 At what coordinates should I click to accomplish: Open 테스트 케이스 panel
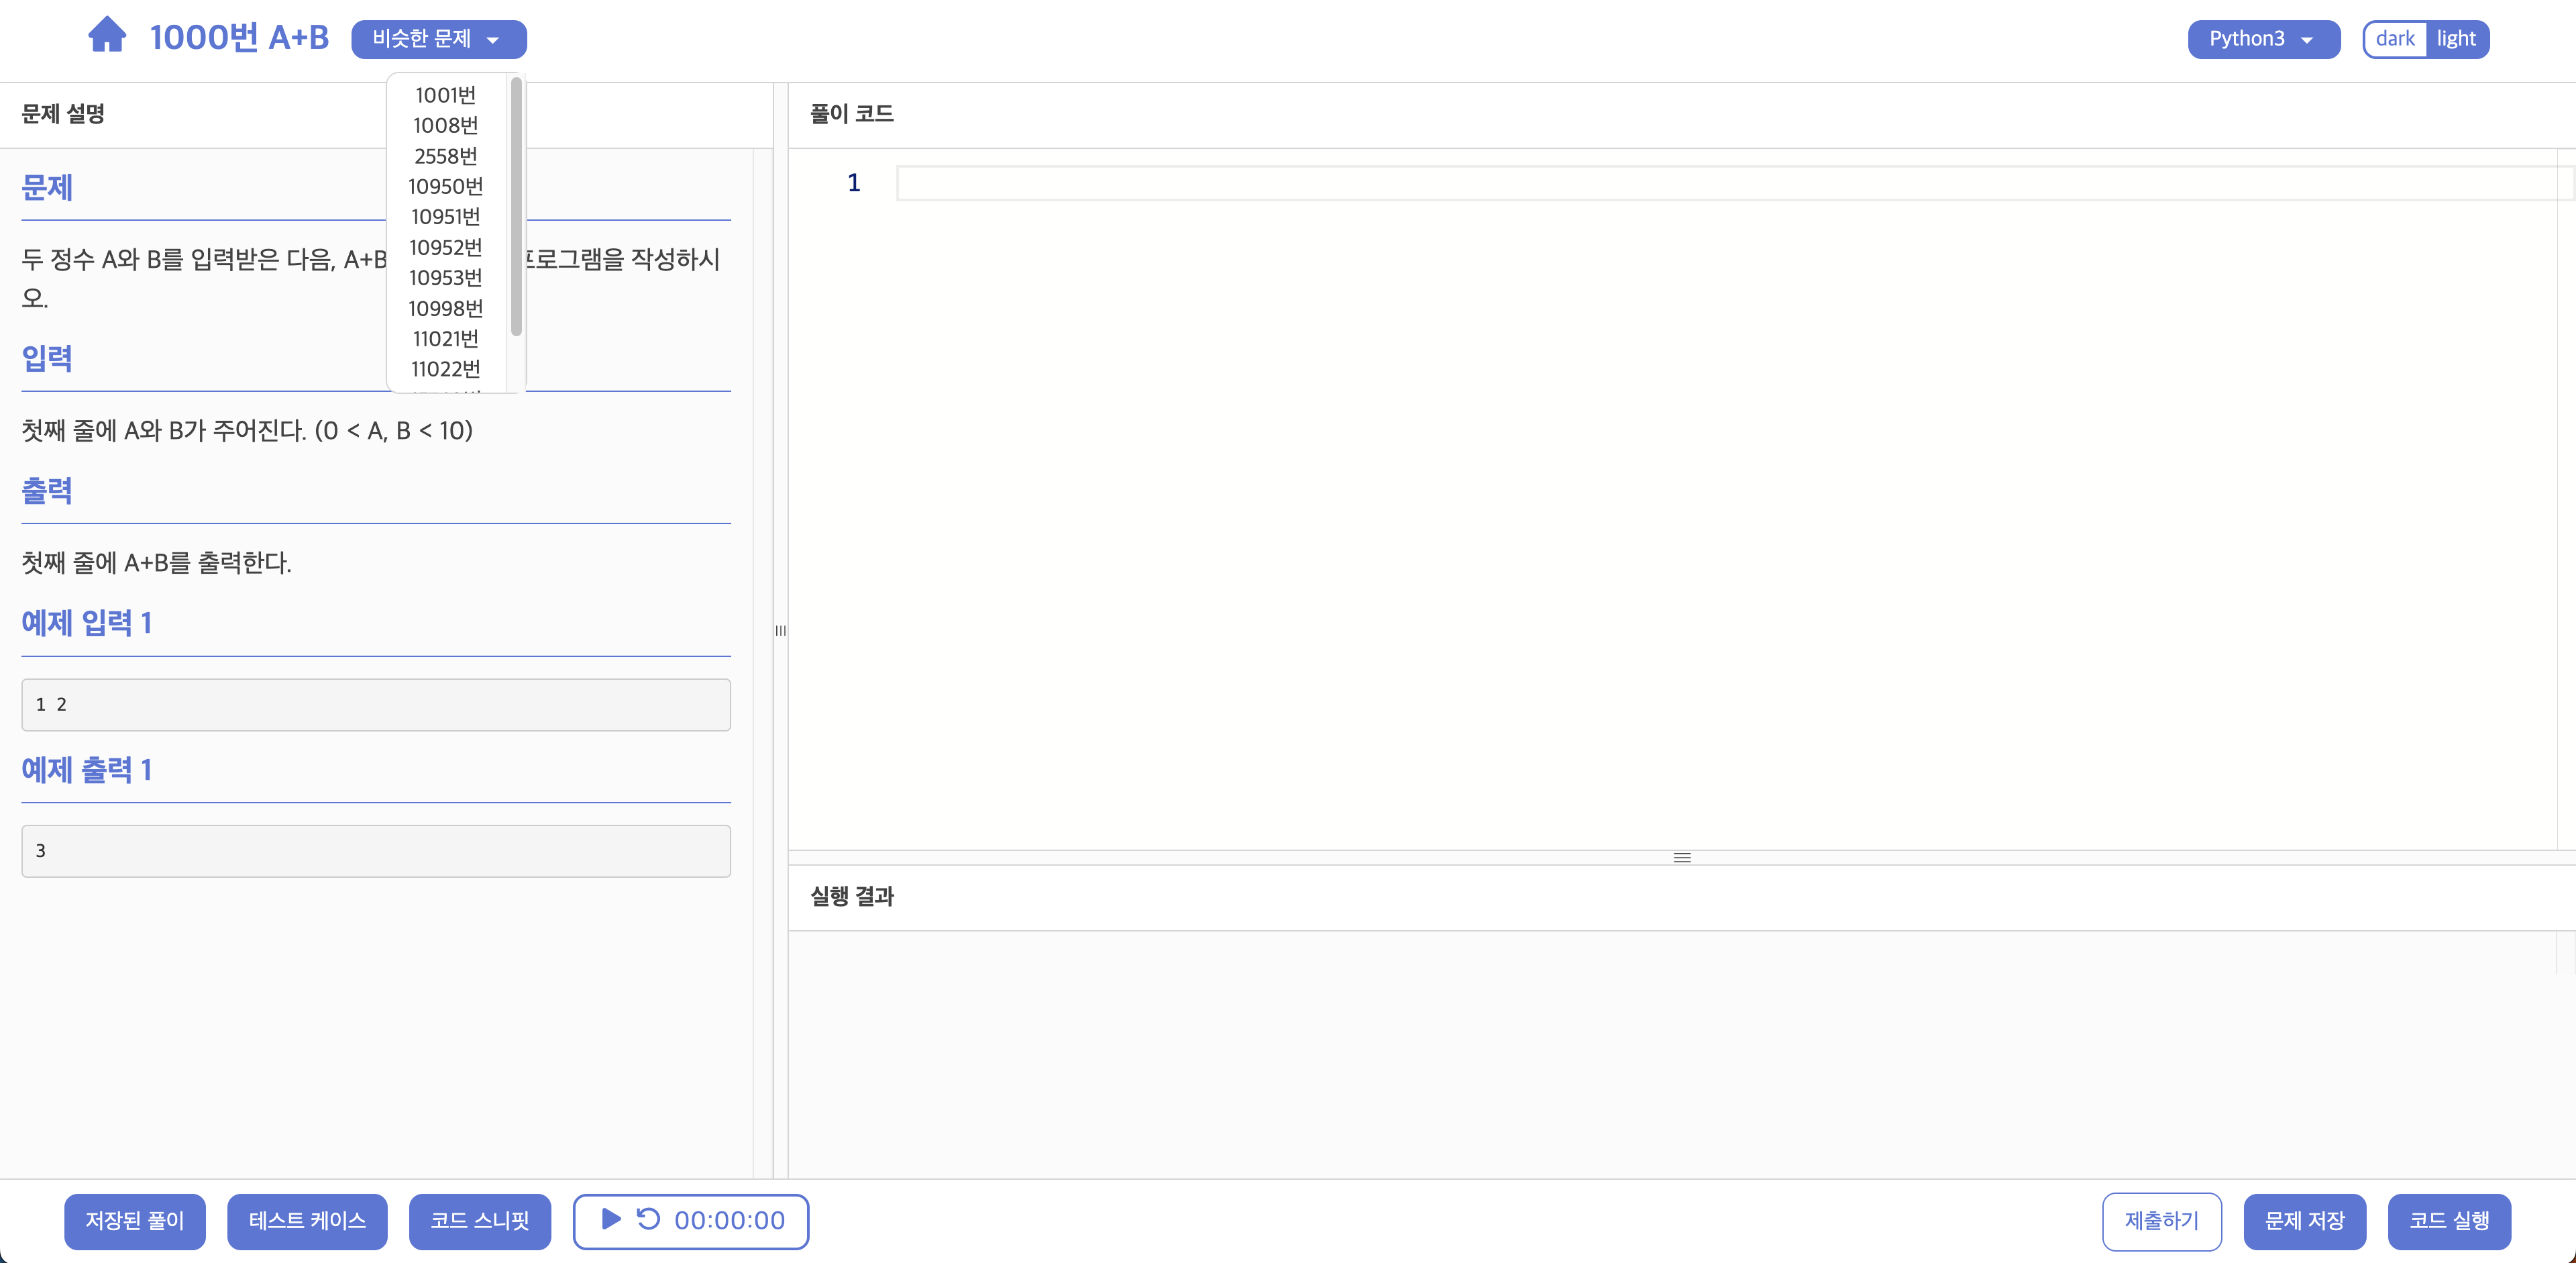coord(307,1221)
